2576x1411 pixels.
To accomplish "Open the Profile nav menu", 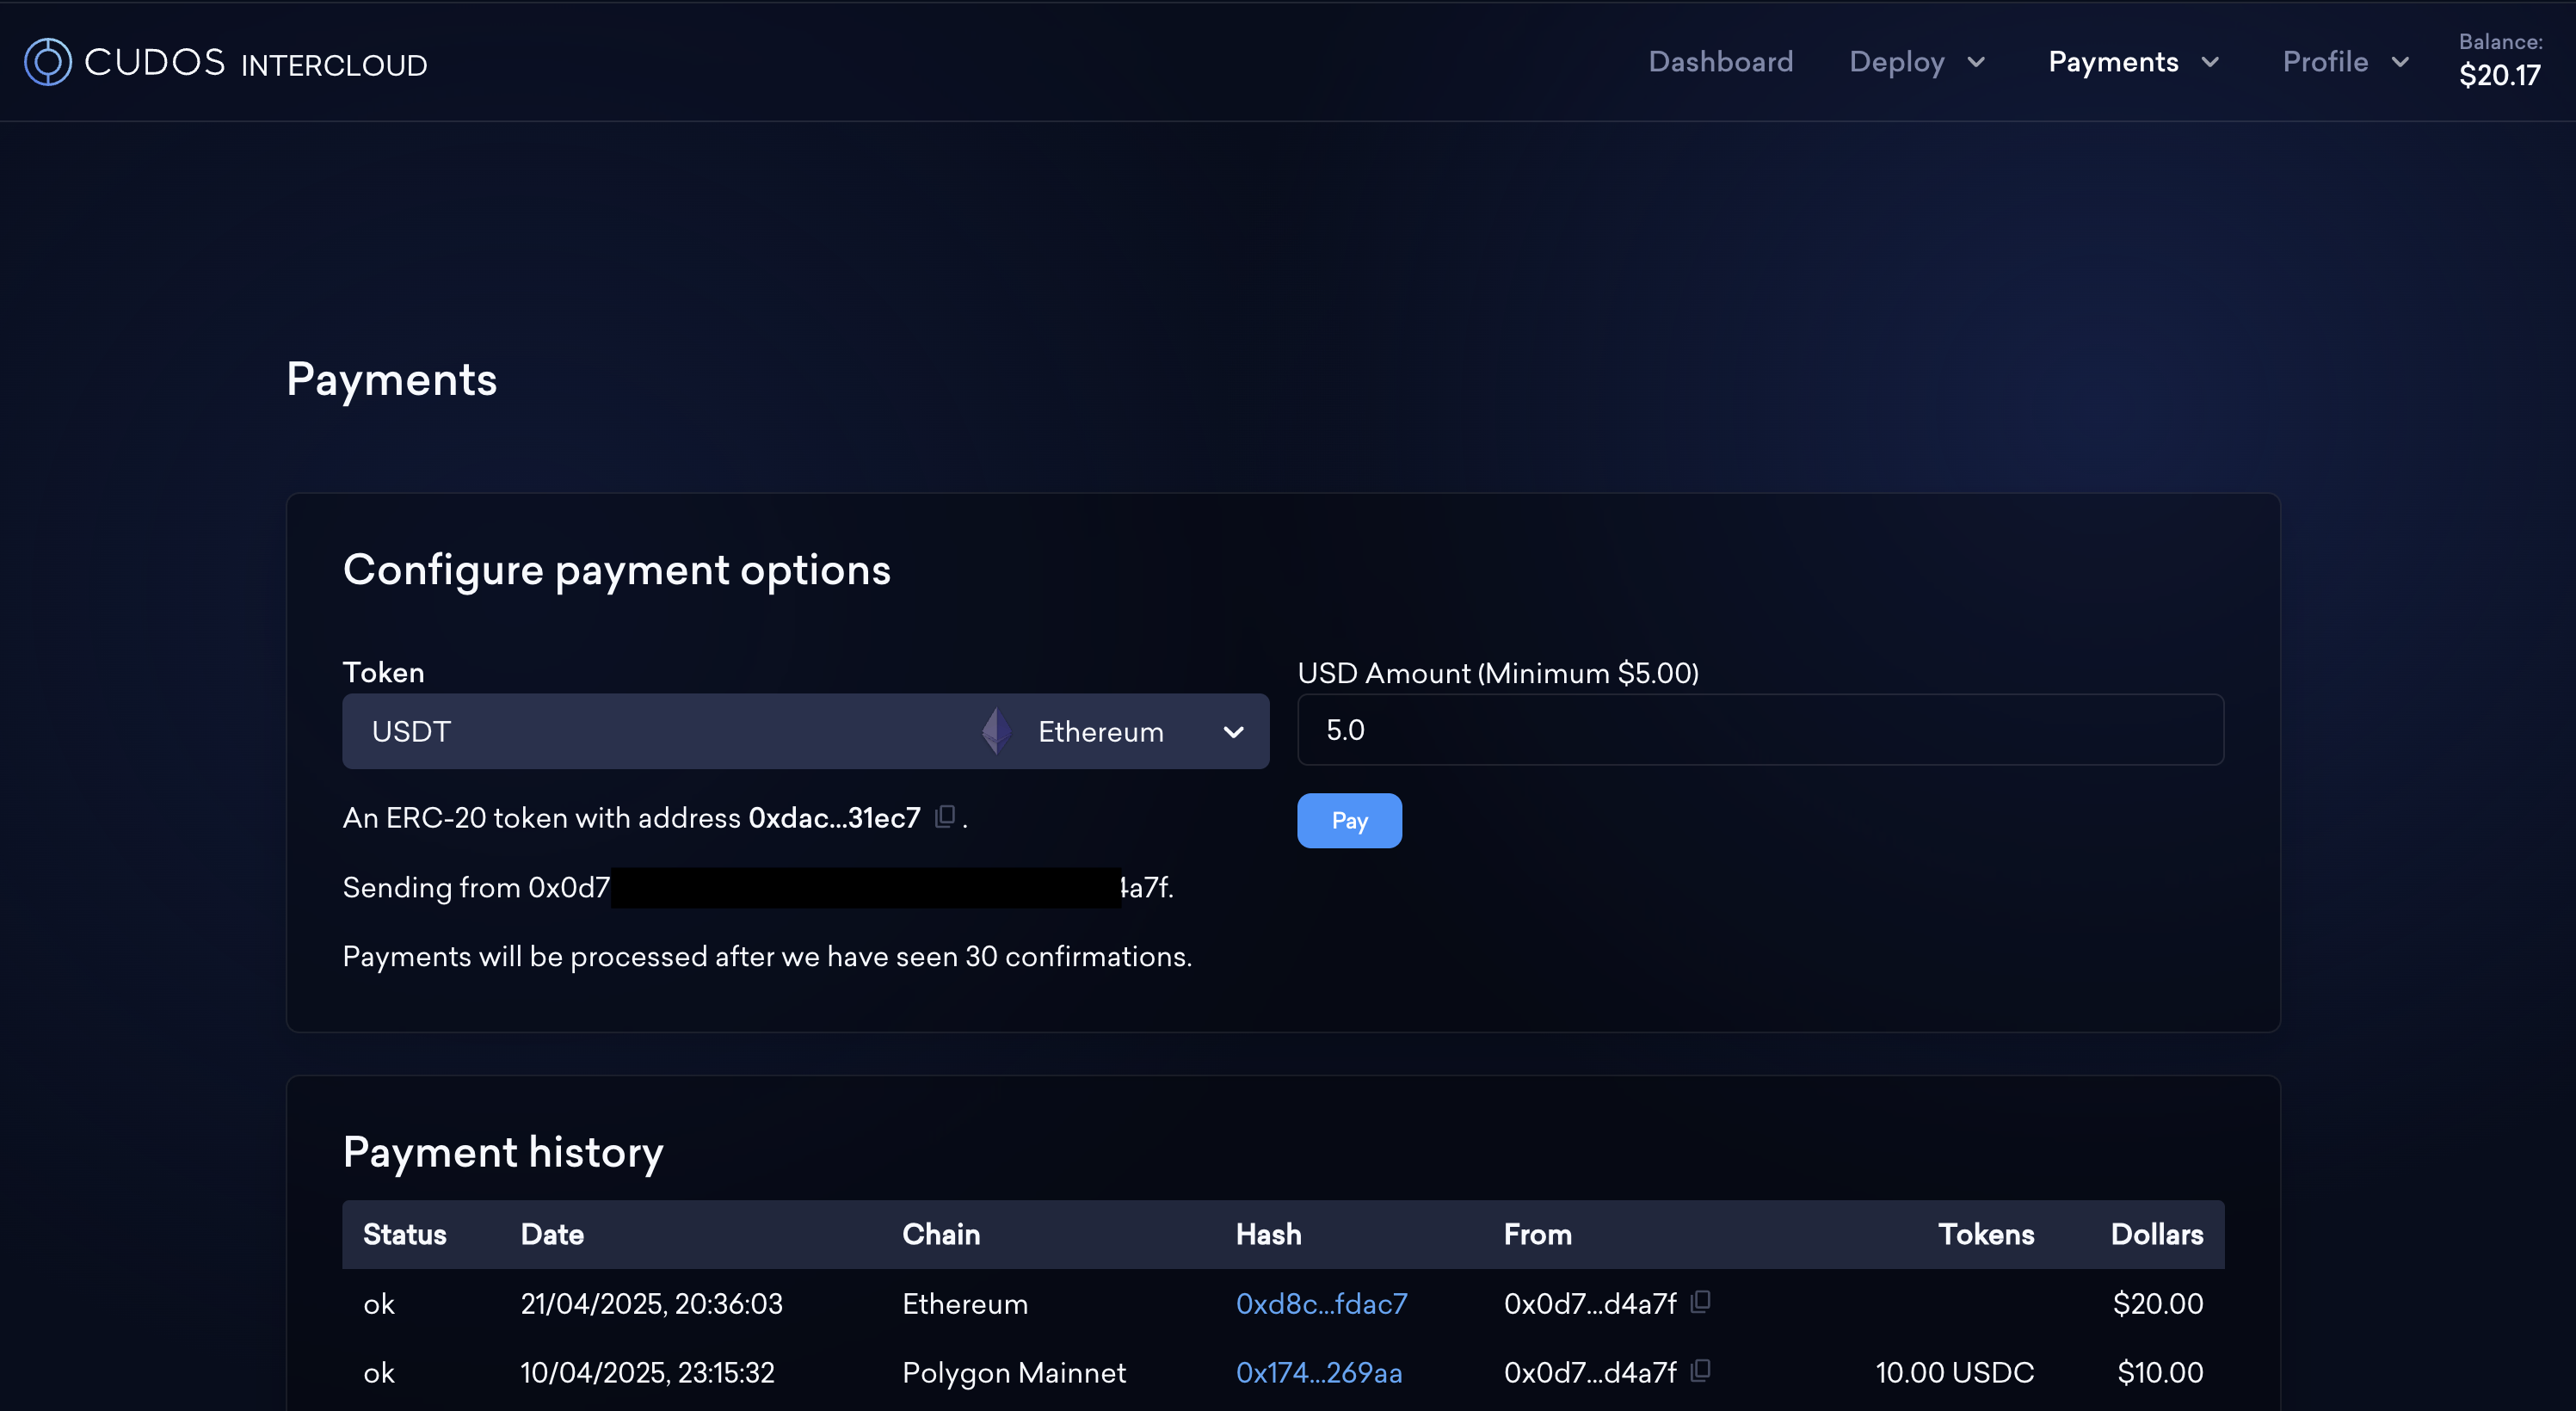I will pyautogui.click(x=2346, y=62).
